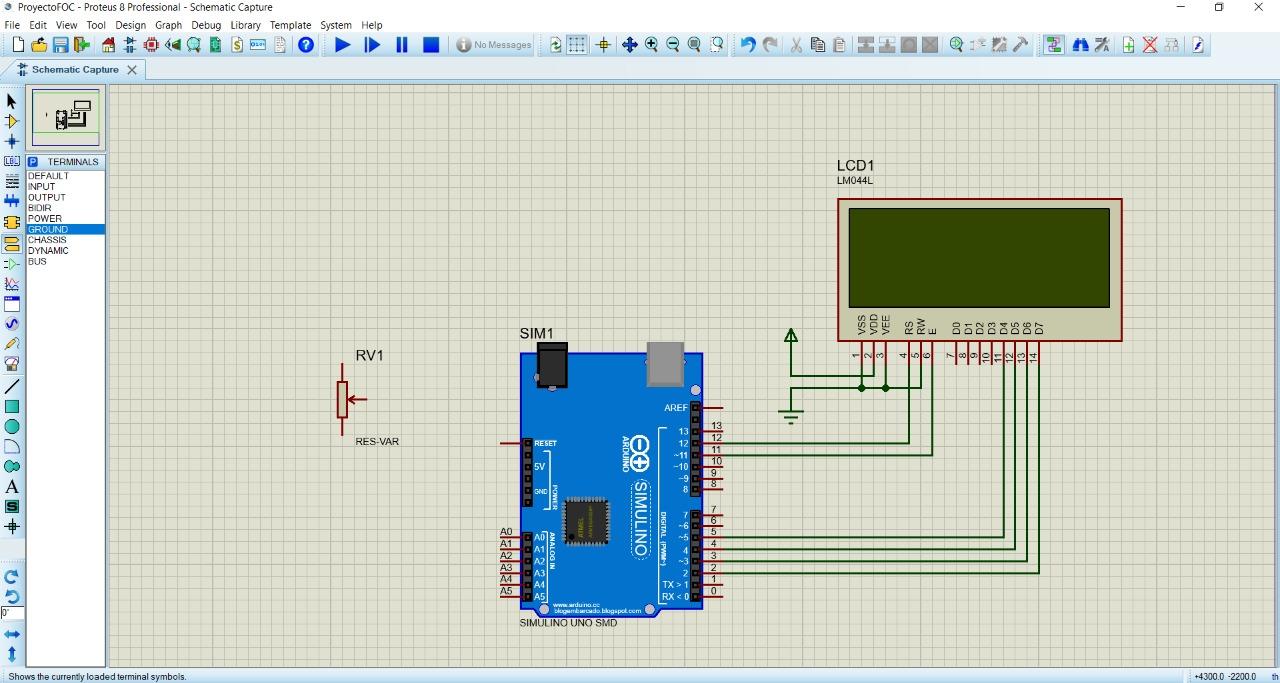Open the File menu

point(12,25)
